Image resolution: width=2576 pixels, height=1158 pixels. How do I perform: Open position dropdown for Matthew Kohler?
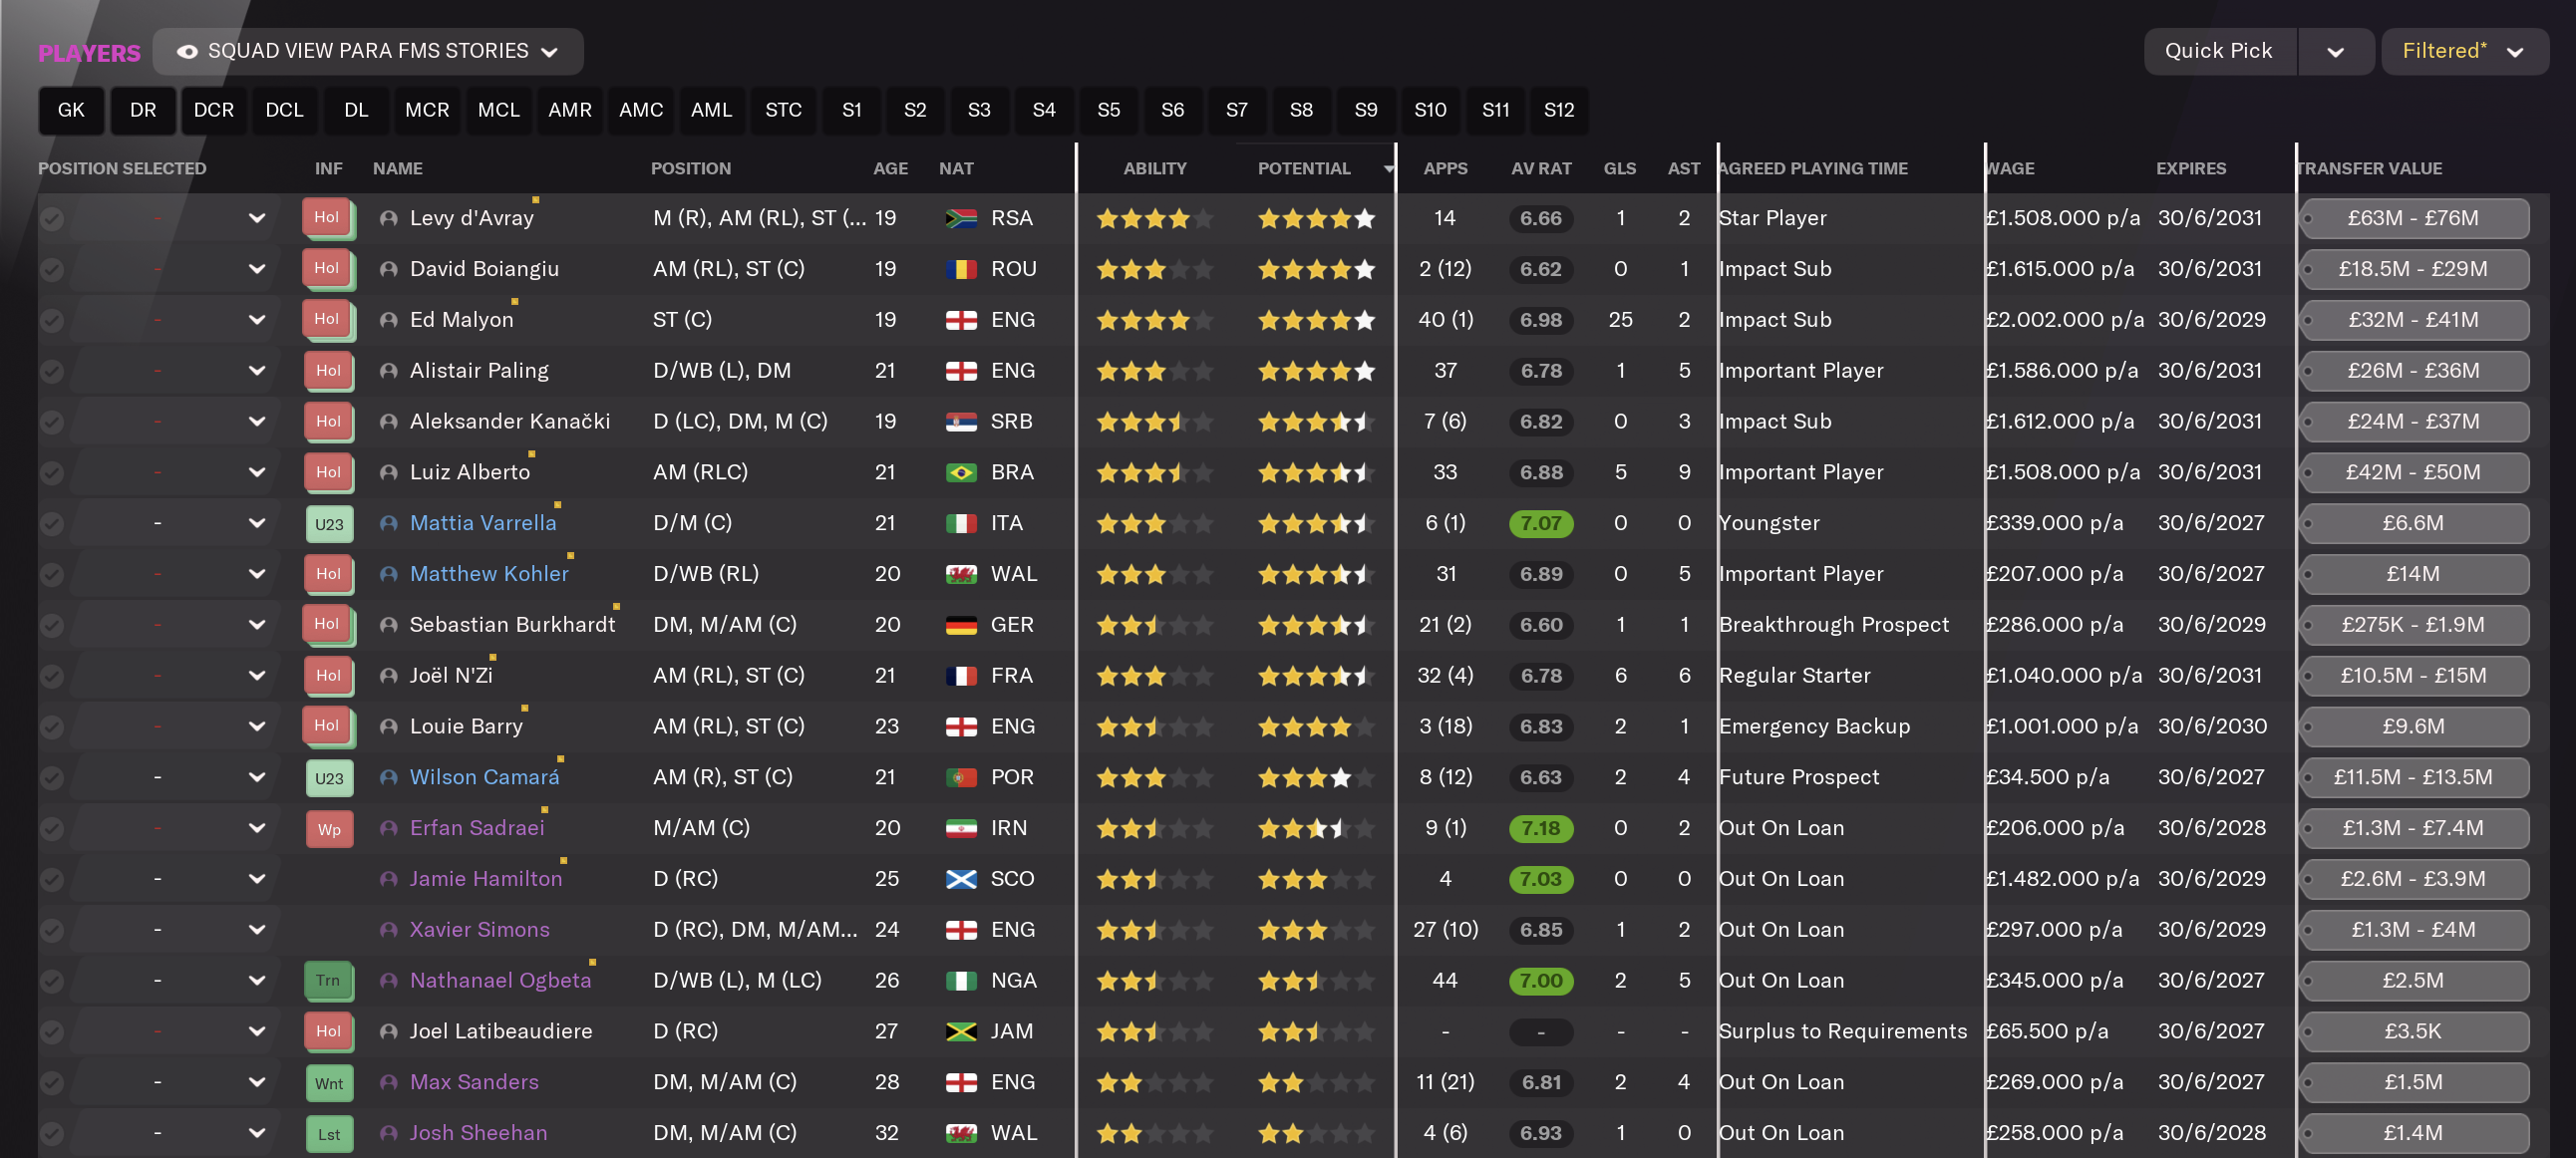[x=257, y=574]
